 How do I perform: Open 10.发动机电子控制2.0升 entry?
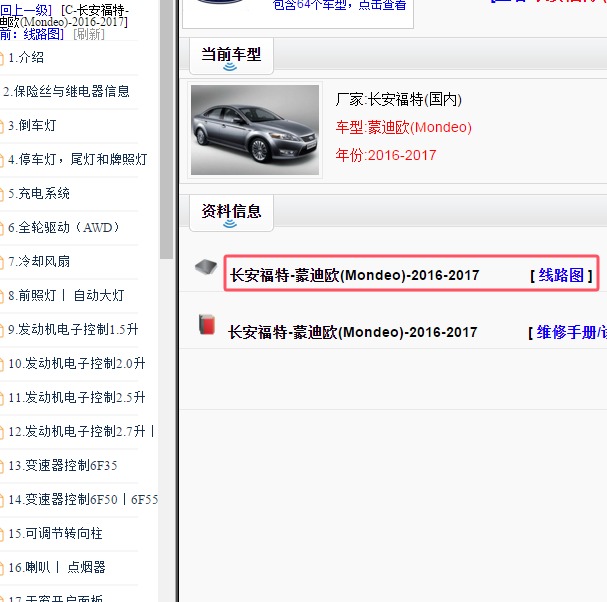pos(77,364)
